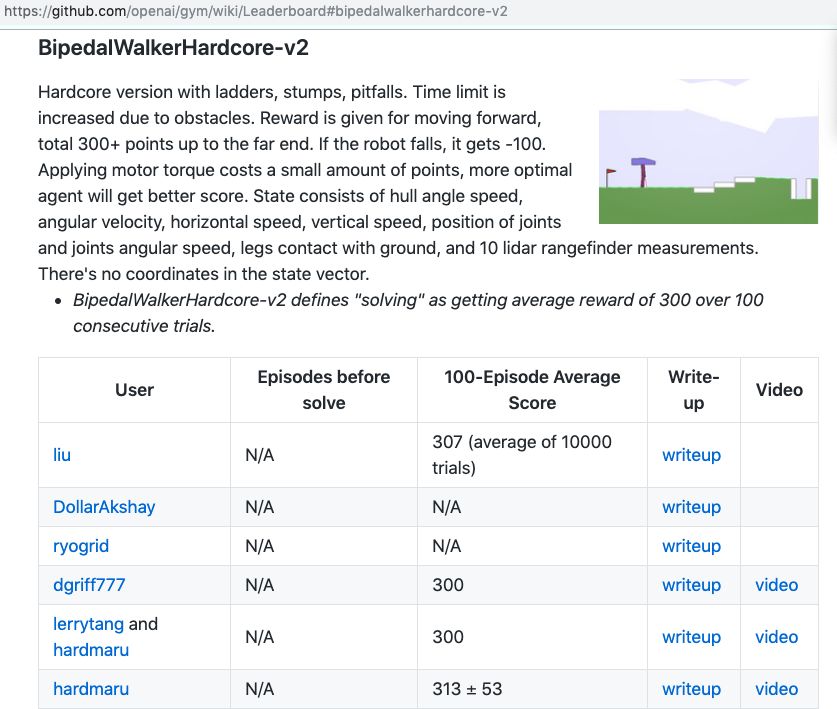Screen dimensions: 837x709
Task: Open hardmaru link beside lerrytang
Action: [91, 650]
